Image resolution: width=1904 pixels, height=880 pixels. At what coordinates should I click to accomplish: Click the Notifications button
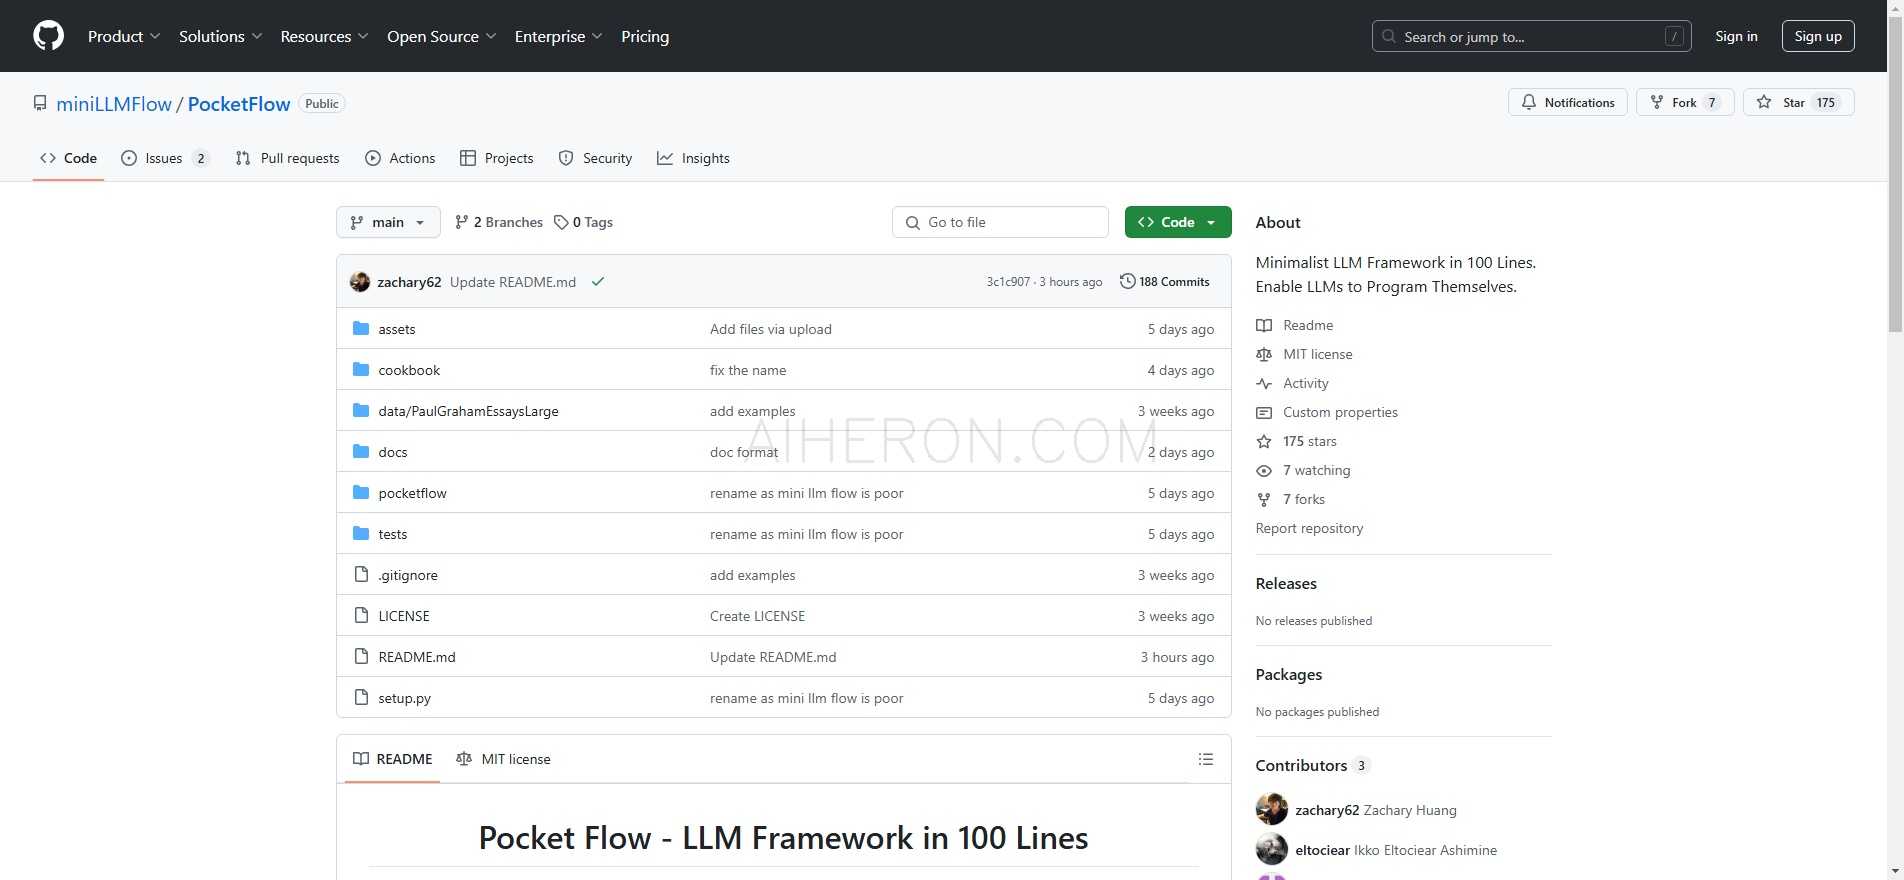tap(1568, 102)
